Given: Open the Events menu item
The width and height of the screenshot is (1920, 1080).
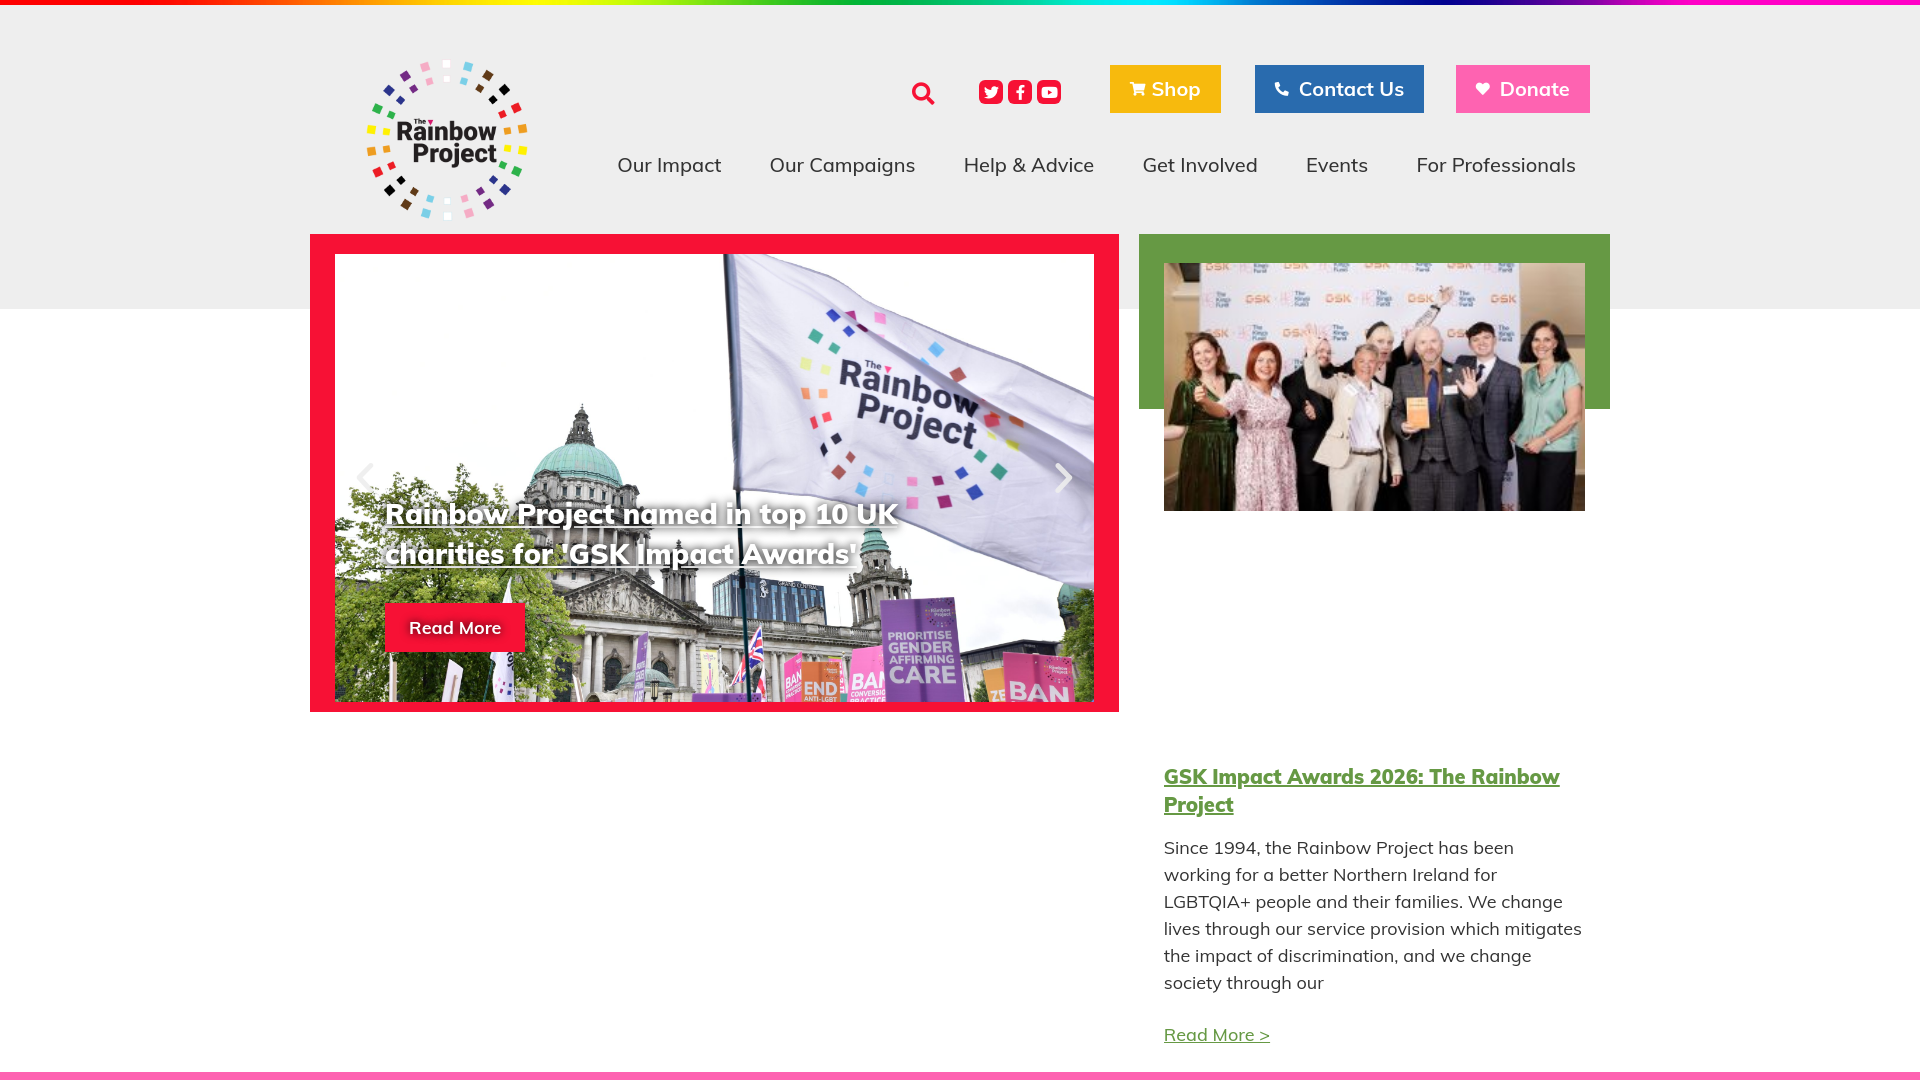Looking at the screenshot, I should [1336, 165].
